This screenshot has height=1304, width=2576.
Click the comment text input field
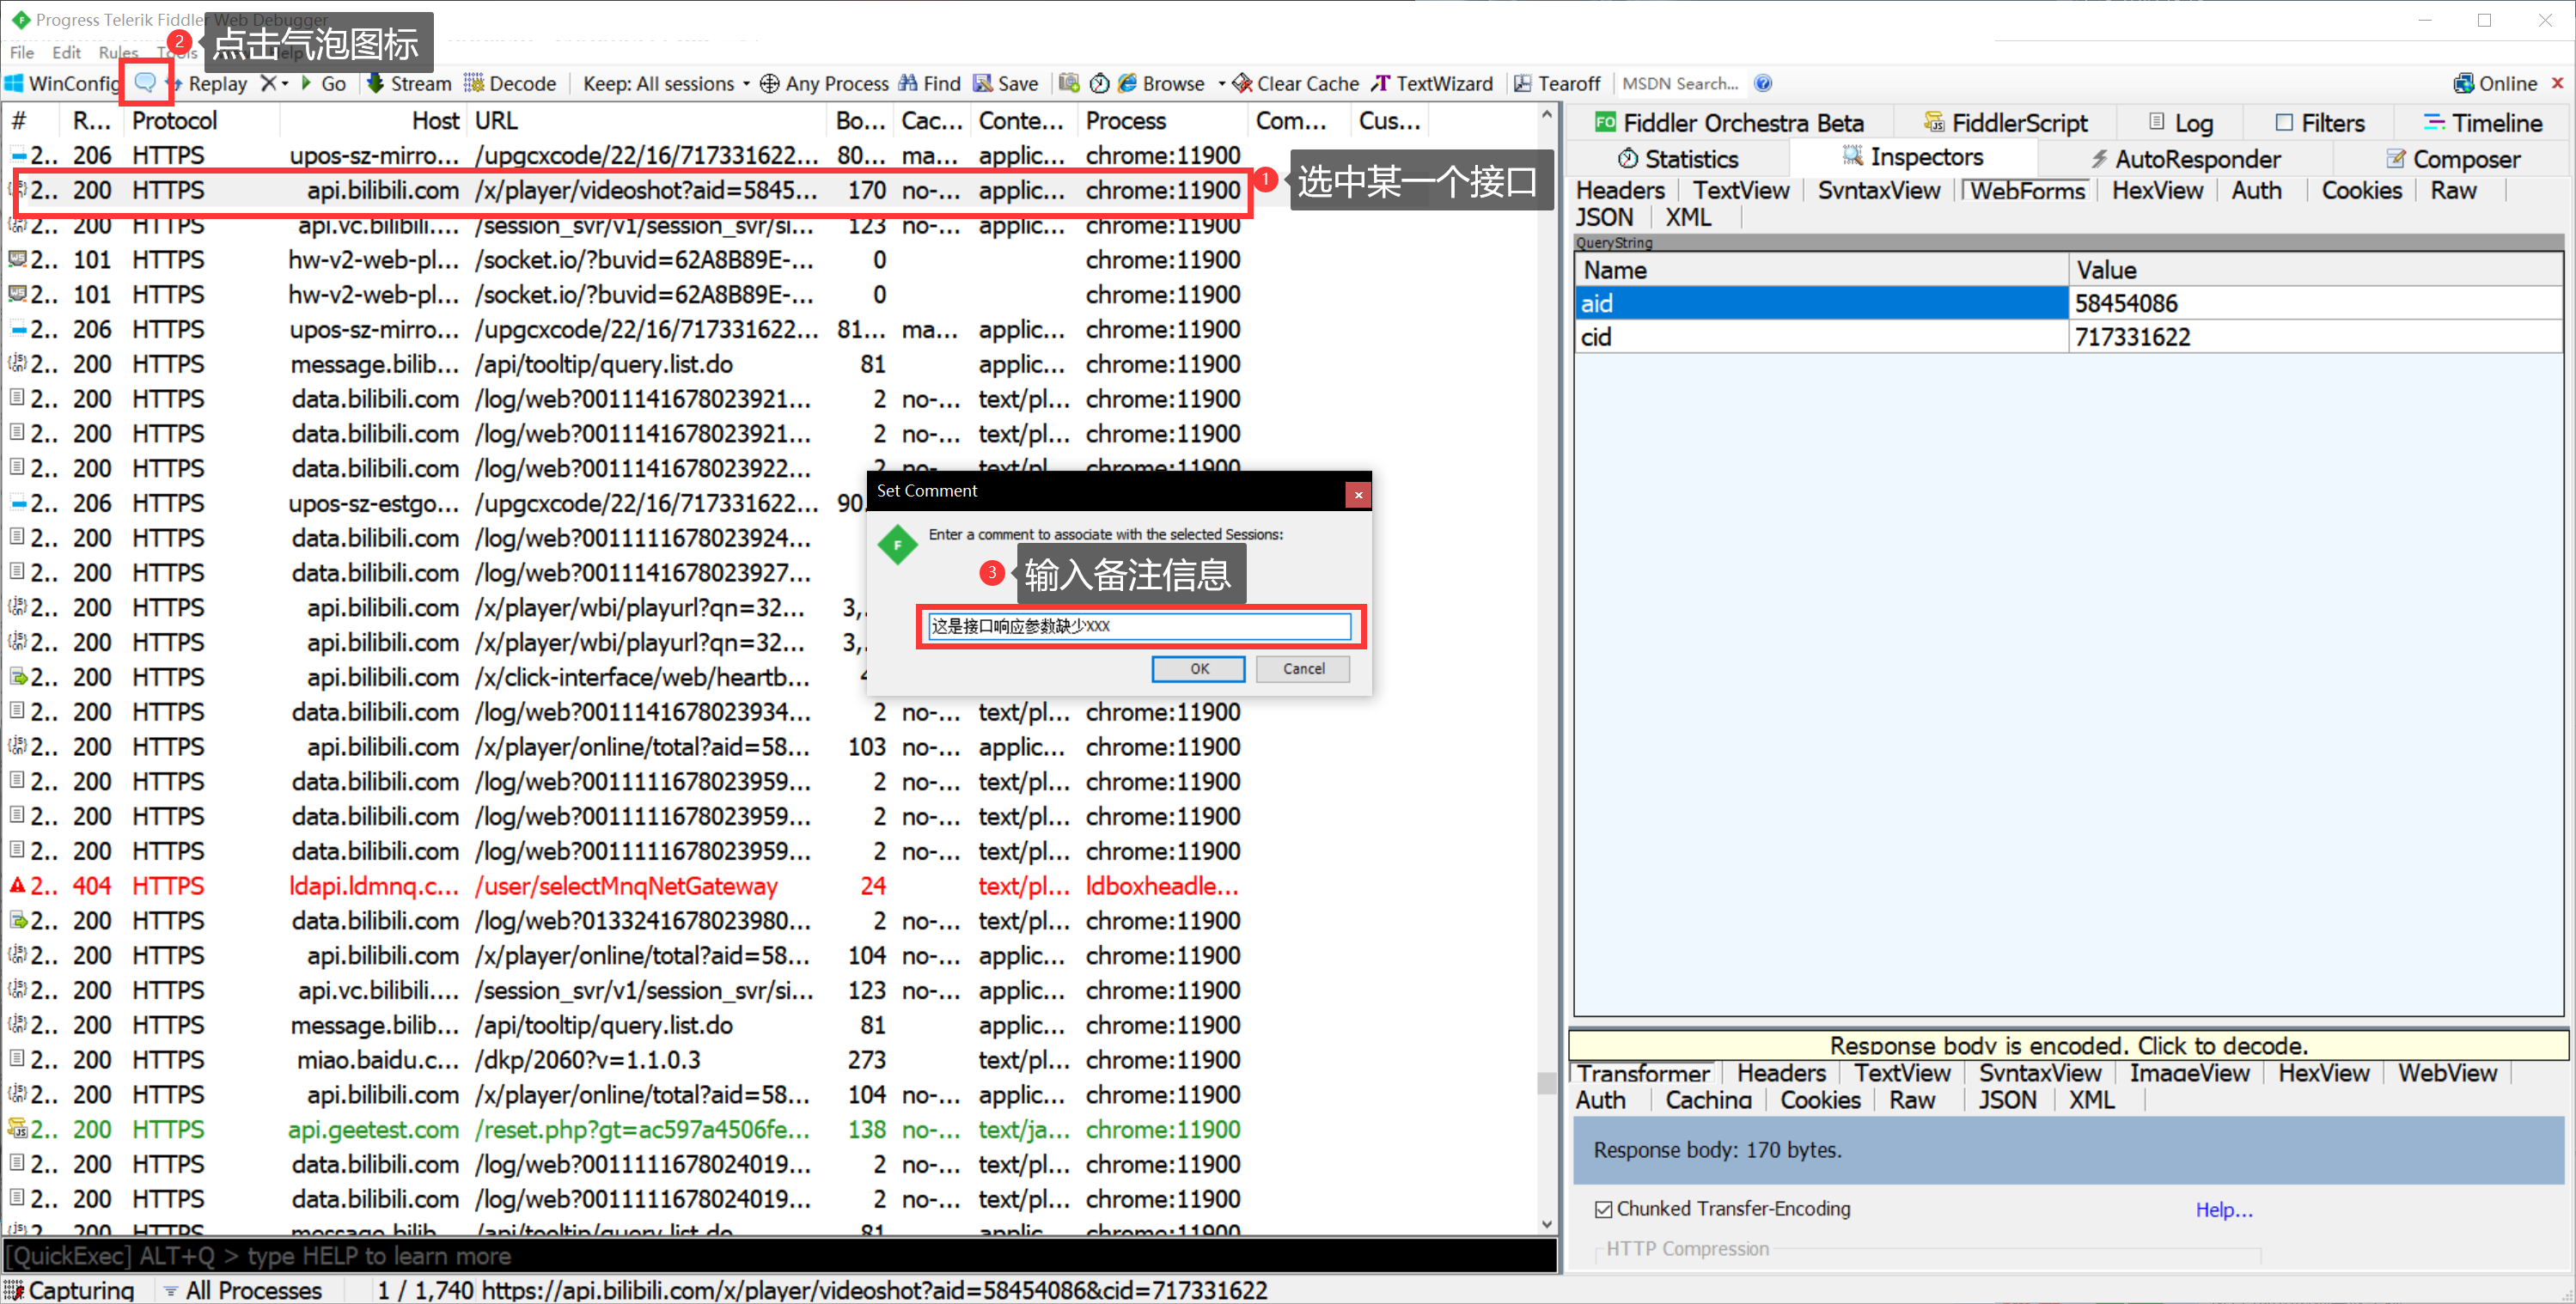(x=1139, y=626)
